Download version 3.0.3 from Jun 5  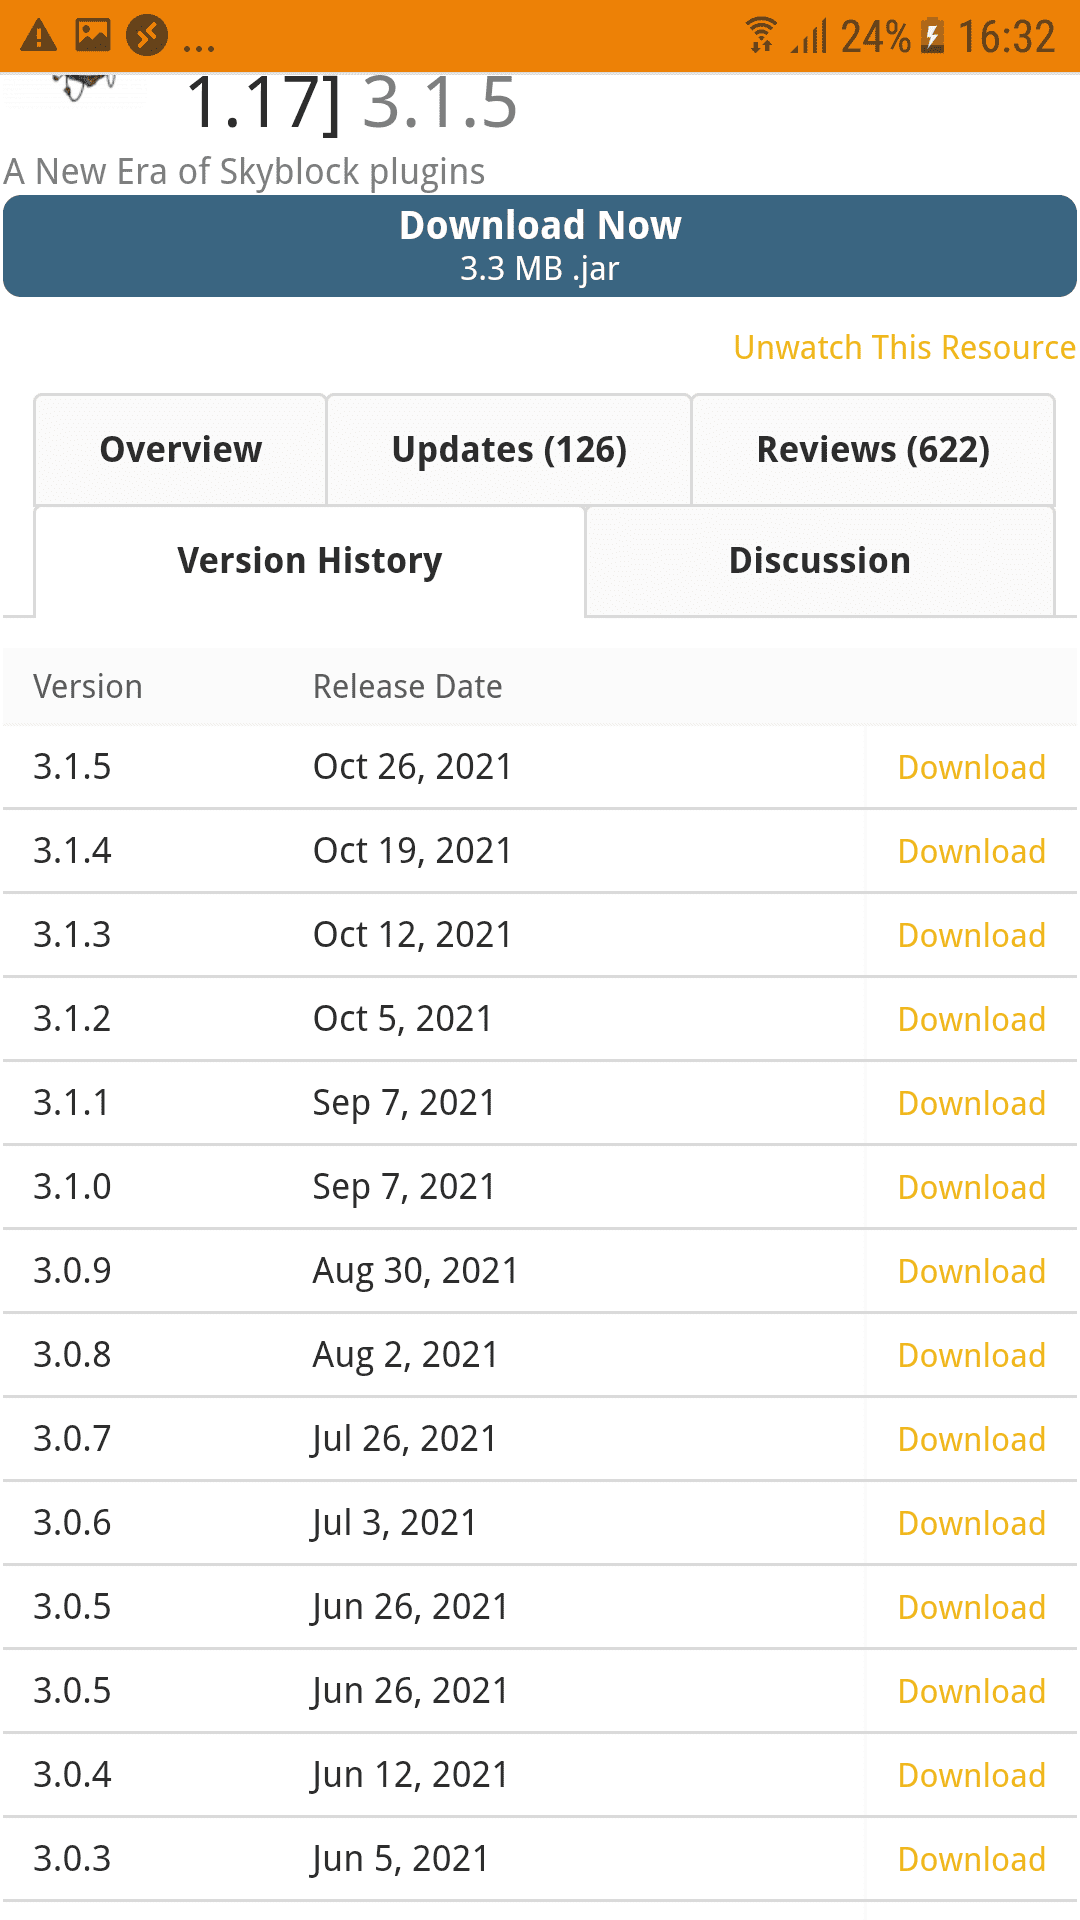(x=971, y=1859)
